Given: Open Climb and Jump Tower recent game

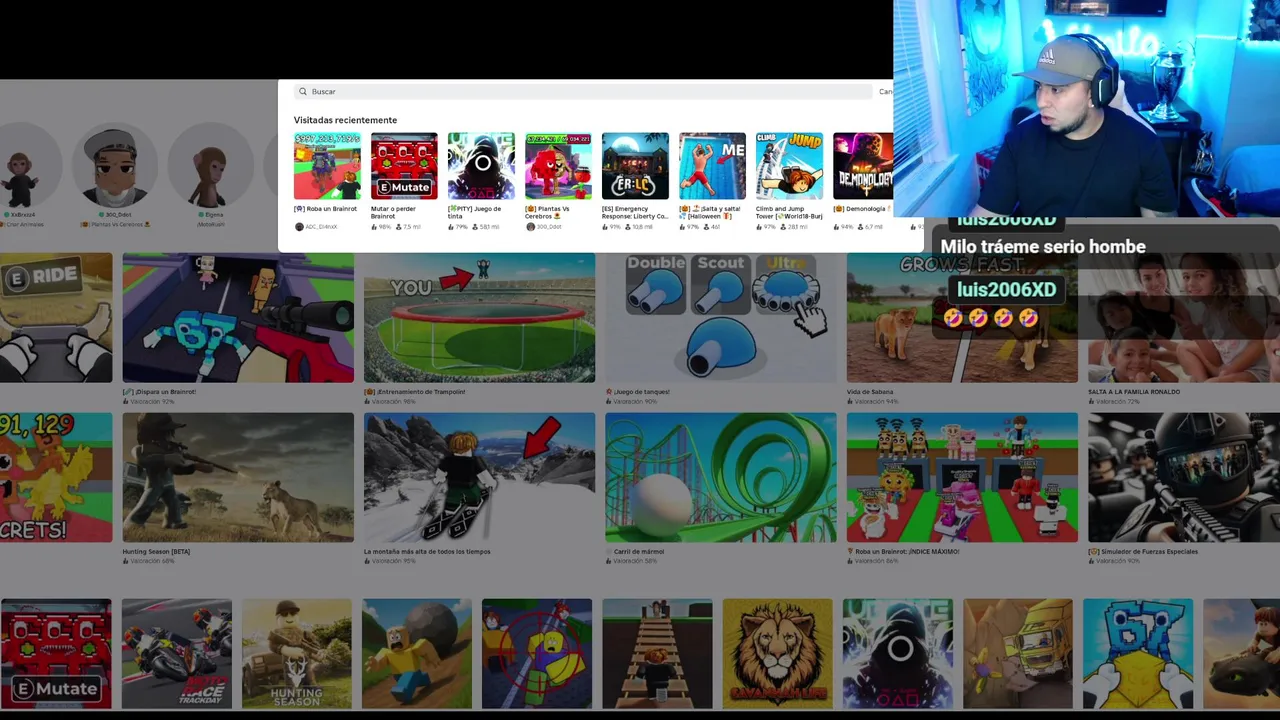Looking at the screenshot, I should pos(789,166).
